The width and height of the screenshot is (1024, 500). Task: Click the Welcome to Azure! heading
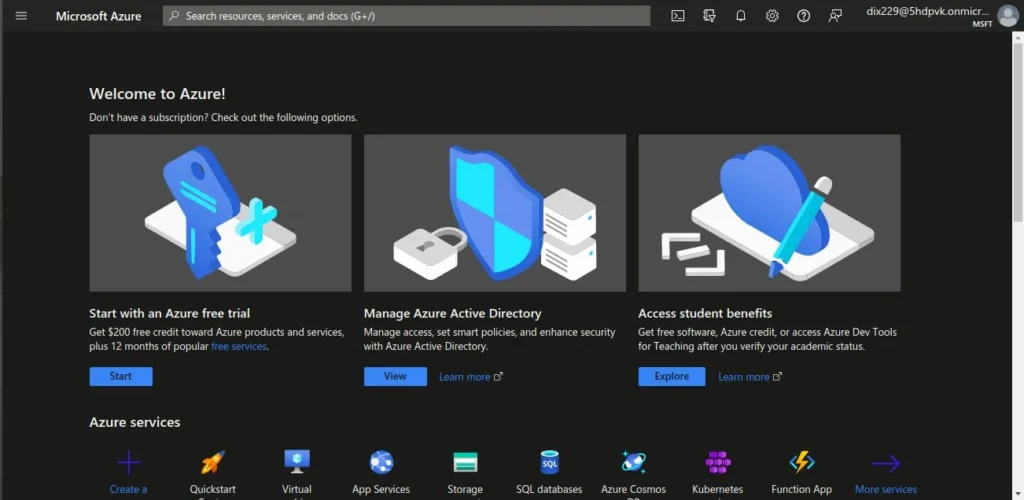pos(157,94)
